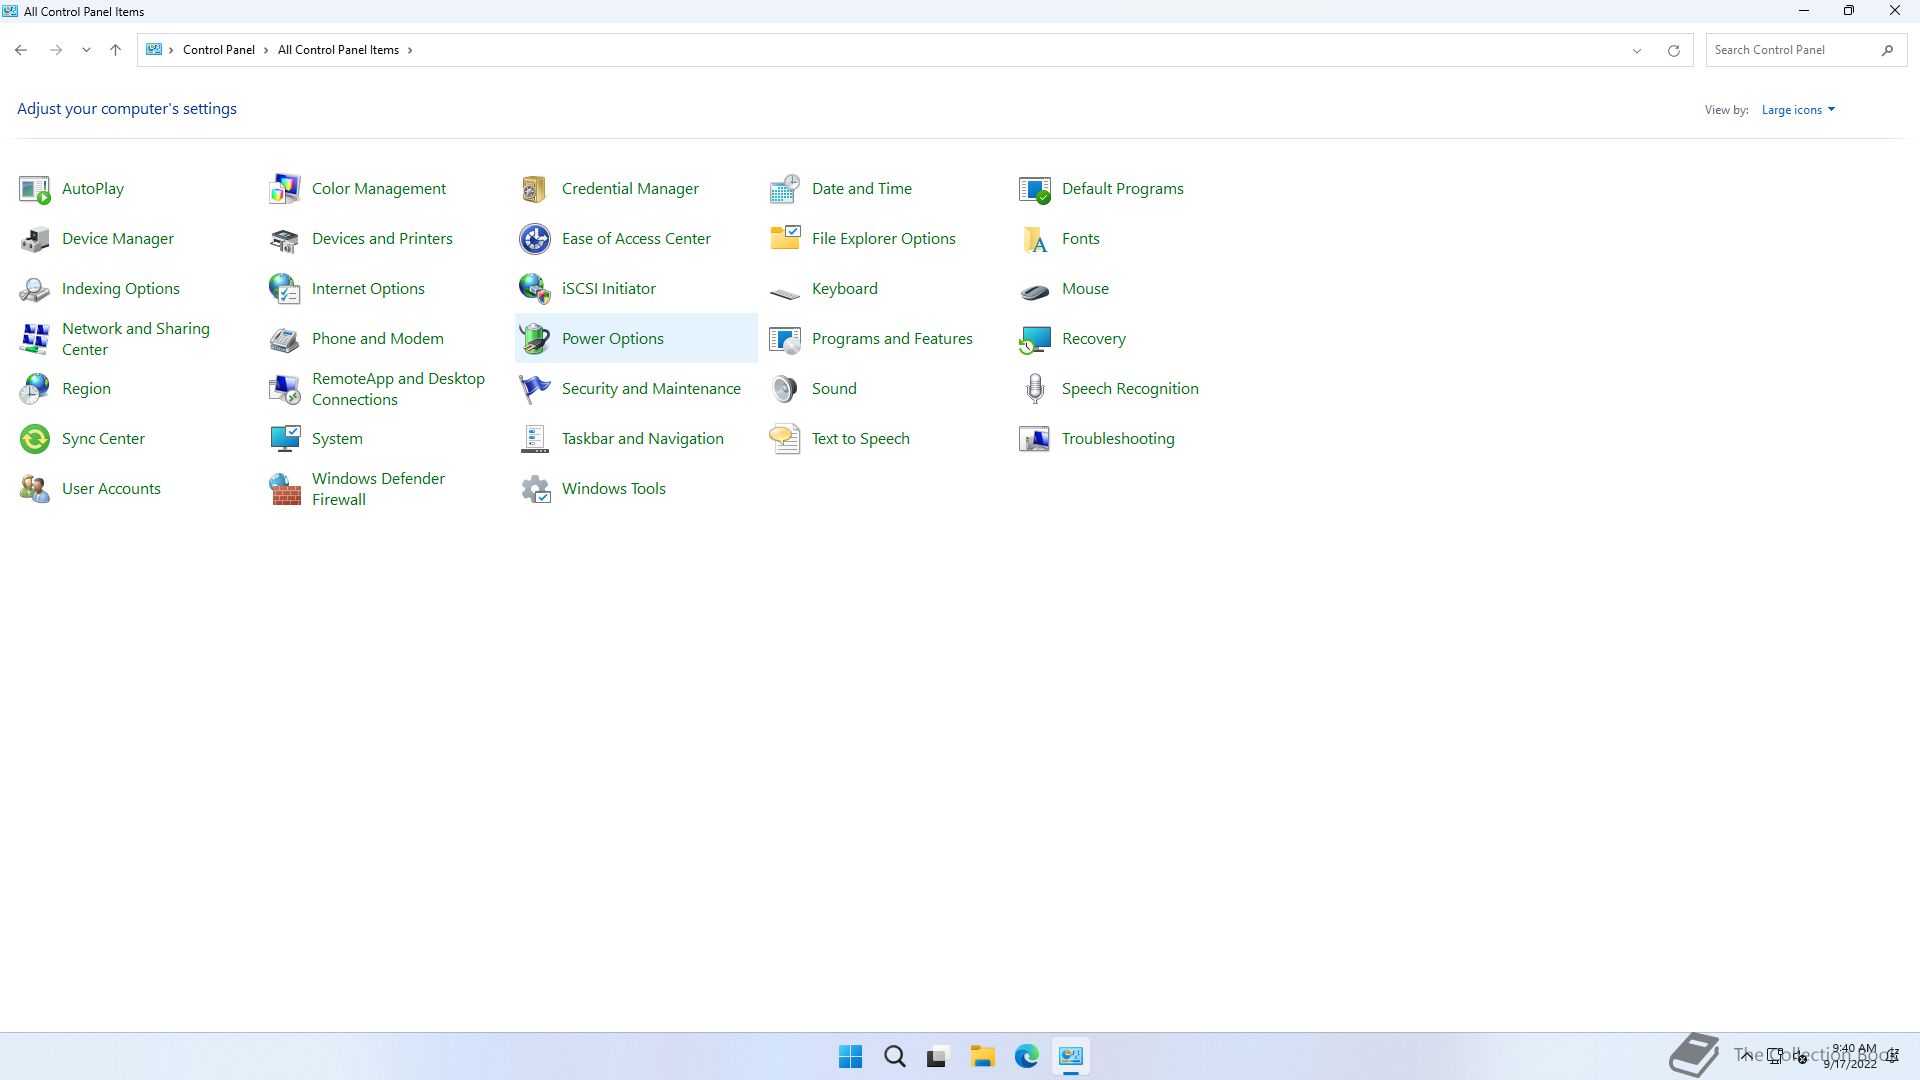Click the Programs and Features icon
This screenshot has width=1920, height=1080.
pyautogui.click(x=785, y=339)
